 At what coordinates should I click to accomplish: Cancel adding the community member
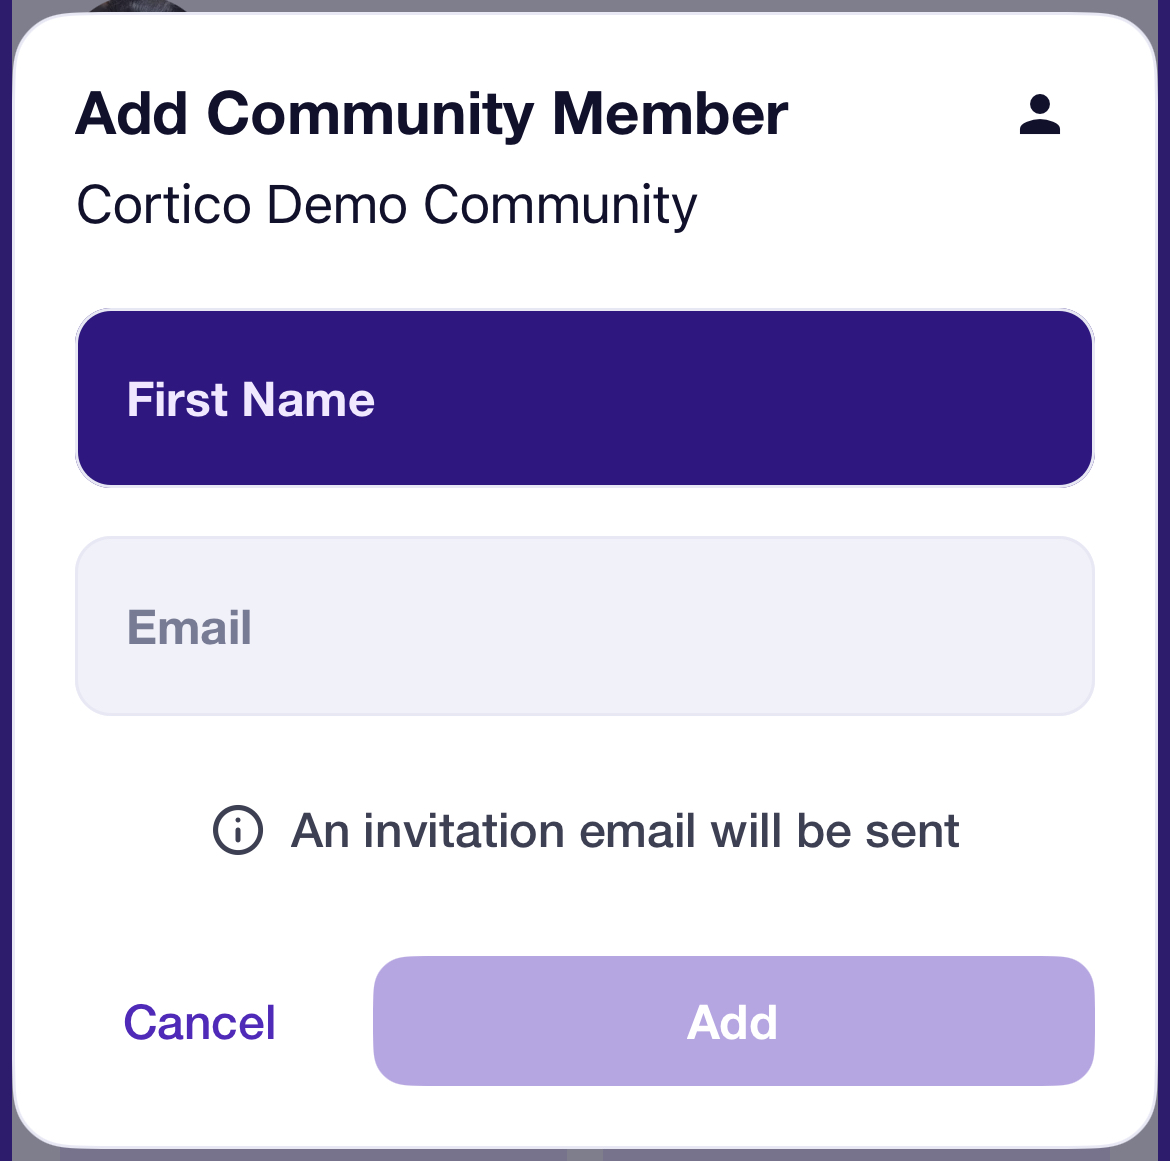point(199,1021)
